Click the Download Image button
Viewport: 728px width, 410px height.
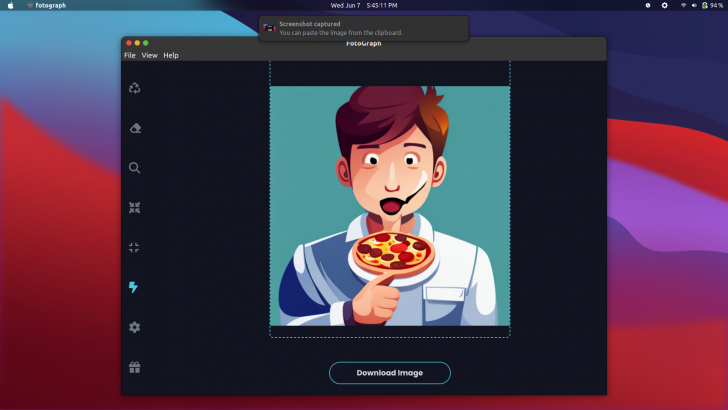click(x=390, y=373)
